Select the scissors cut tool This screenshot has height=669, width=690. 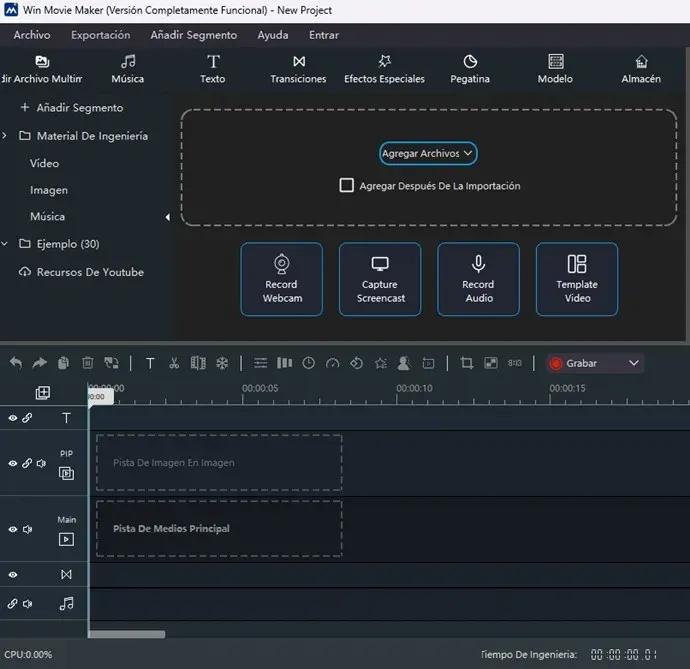pyautogui.click(x=174, y=363)
